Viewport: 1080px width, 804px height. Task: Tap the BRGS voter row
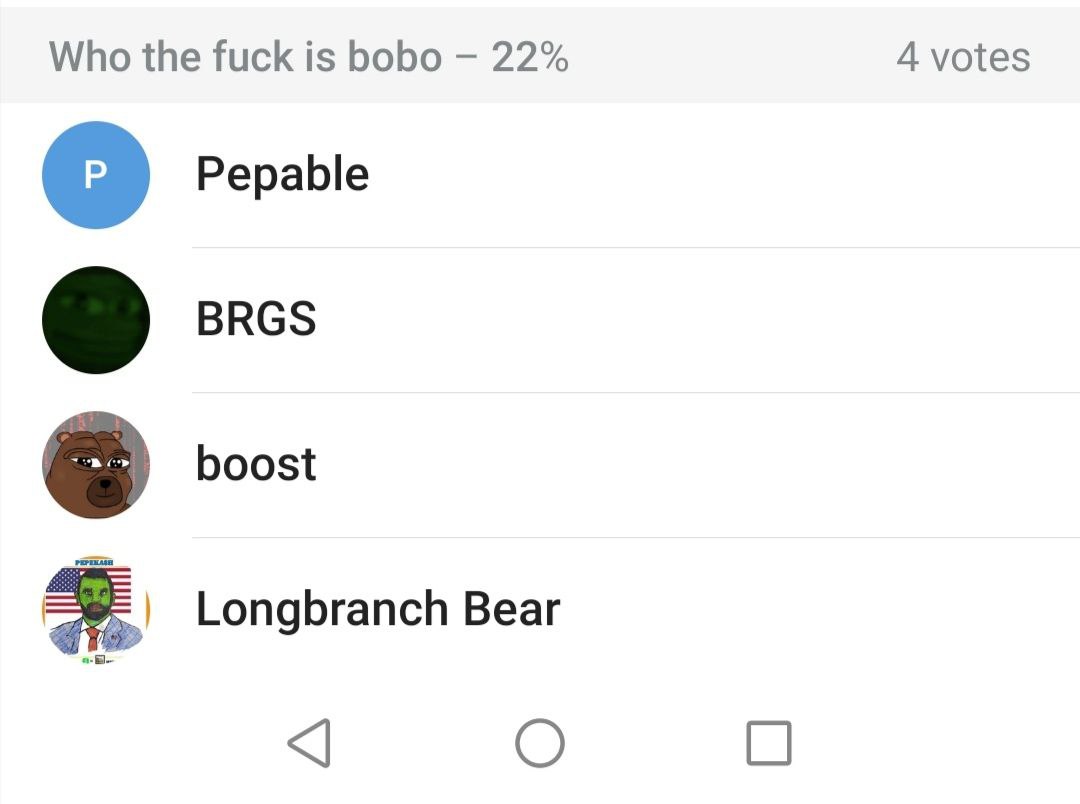(540, 320)
